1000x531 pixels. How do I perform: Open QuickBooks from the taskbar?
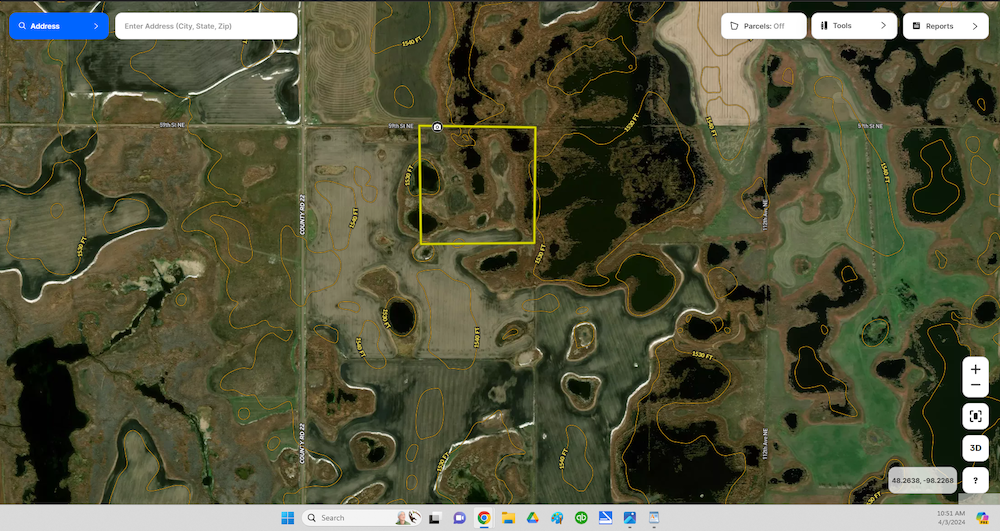581,518
